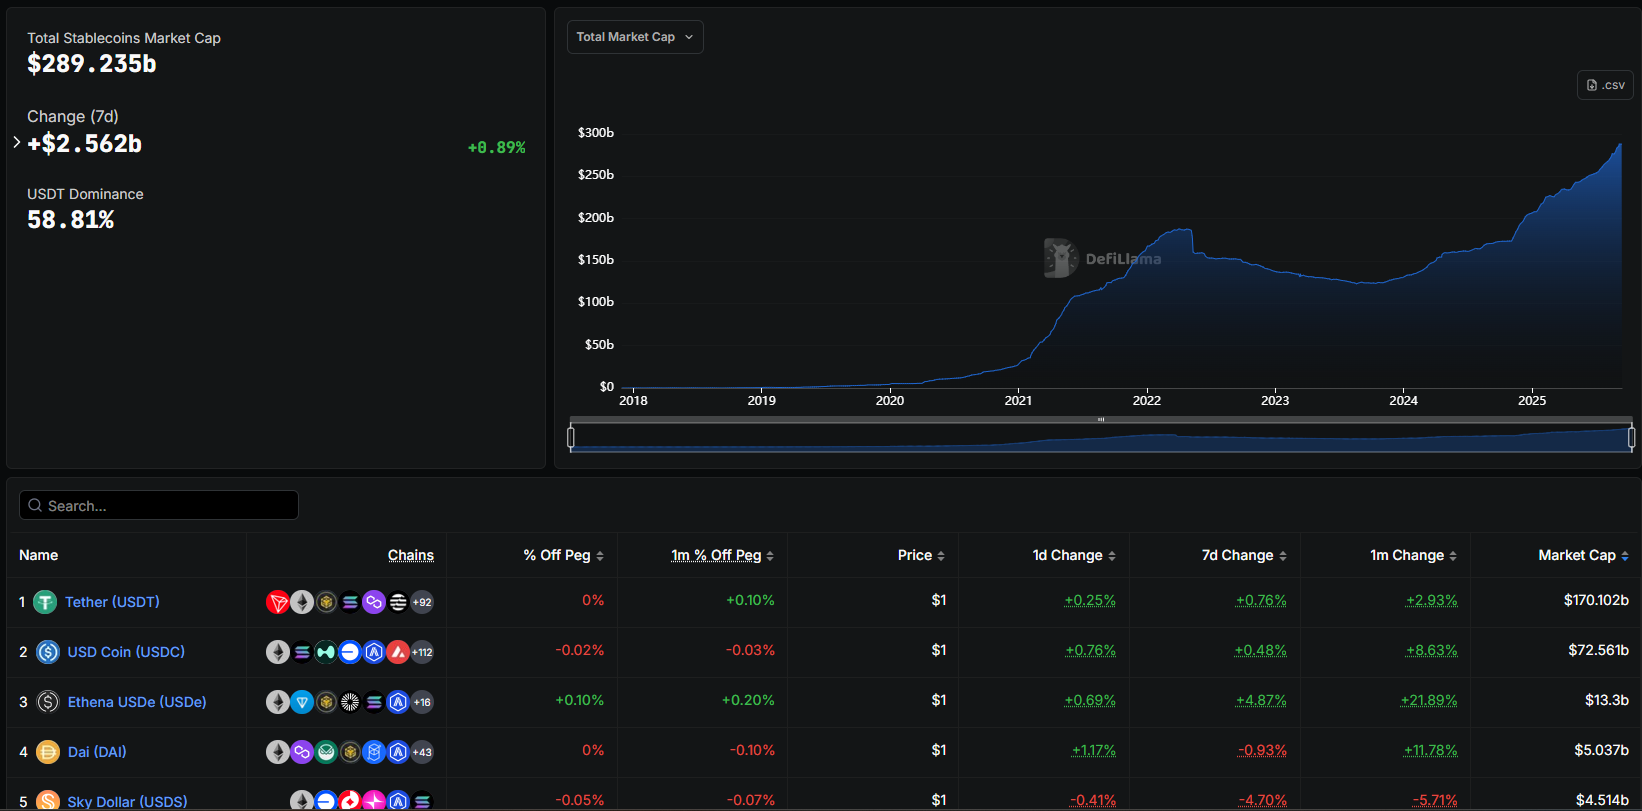Click the 58.81% USDT dominance value
The height and width of the screenshot is (811, 1642).
[71, 220]
